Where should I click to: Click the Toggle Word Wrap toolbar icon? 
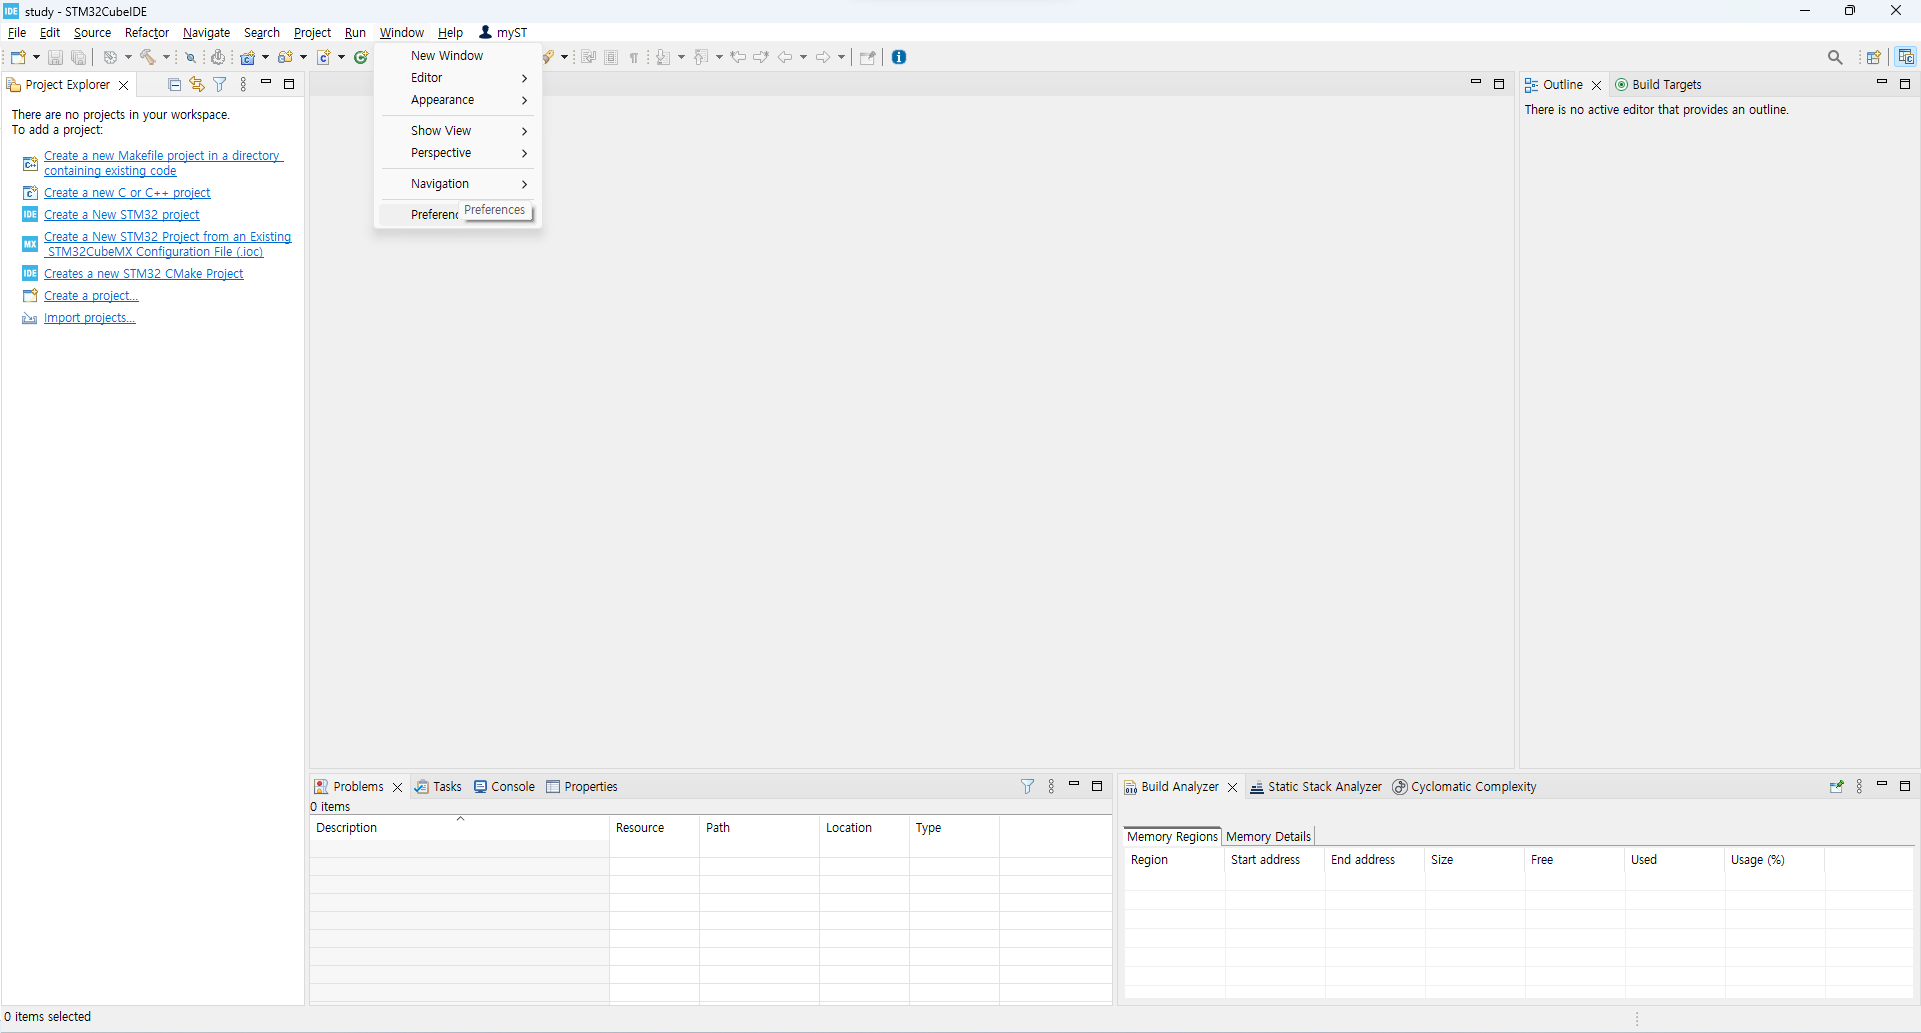tap(588, 57)
